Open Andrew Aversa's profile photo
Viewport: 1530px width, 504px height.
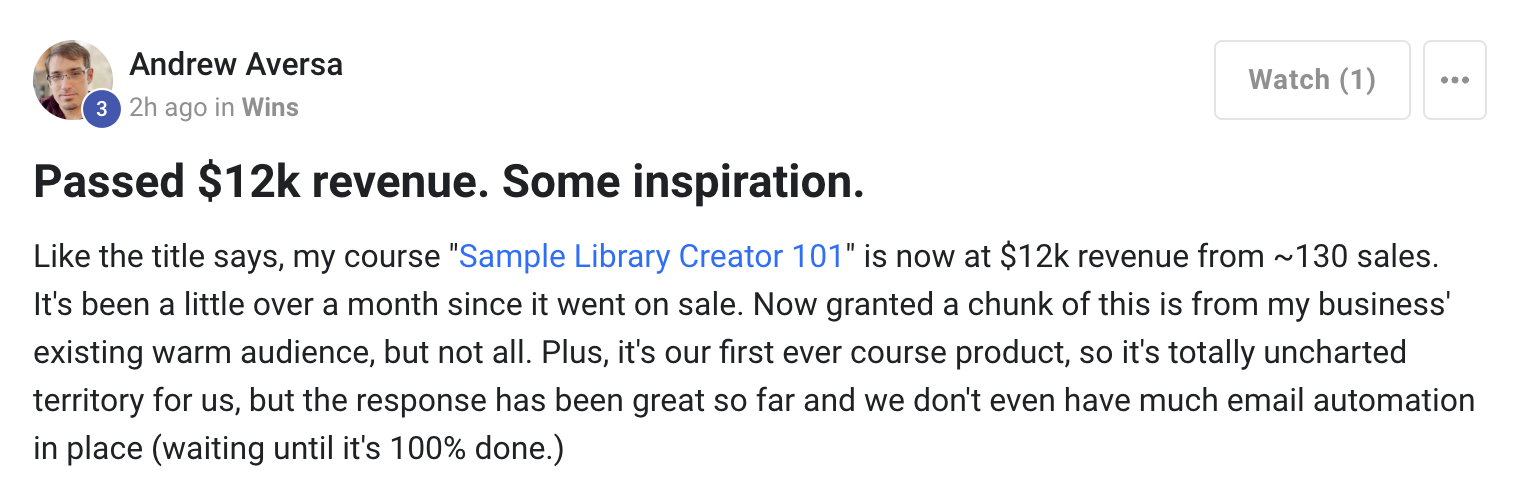(73, 81)
